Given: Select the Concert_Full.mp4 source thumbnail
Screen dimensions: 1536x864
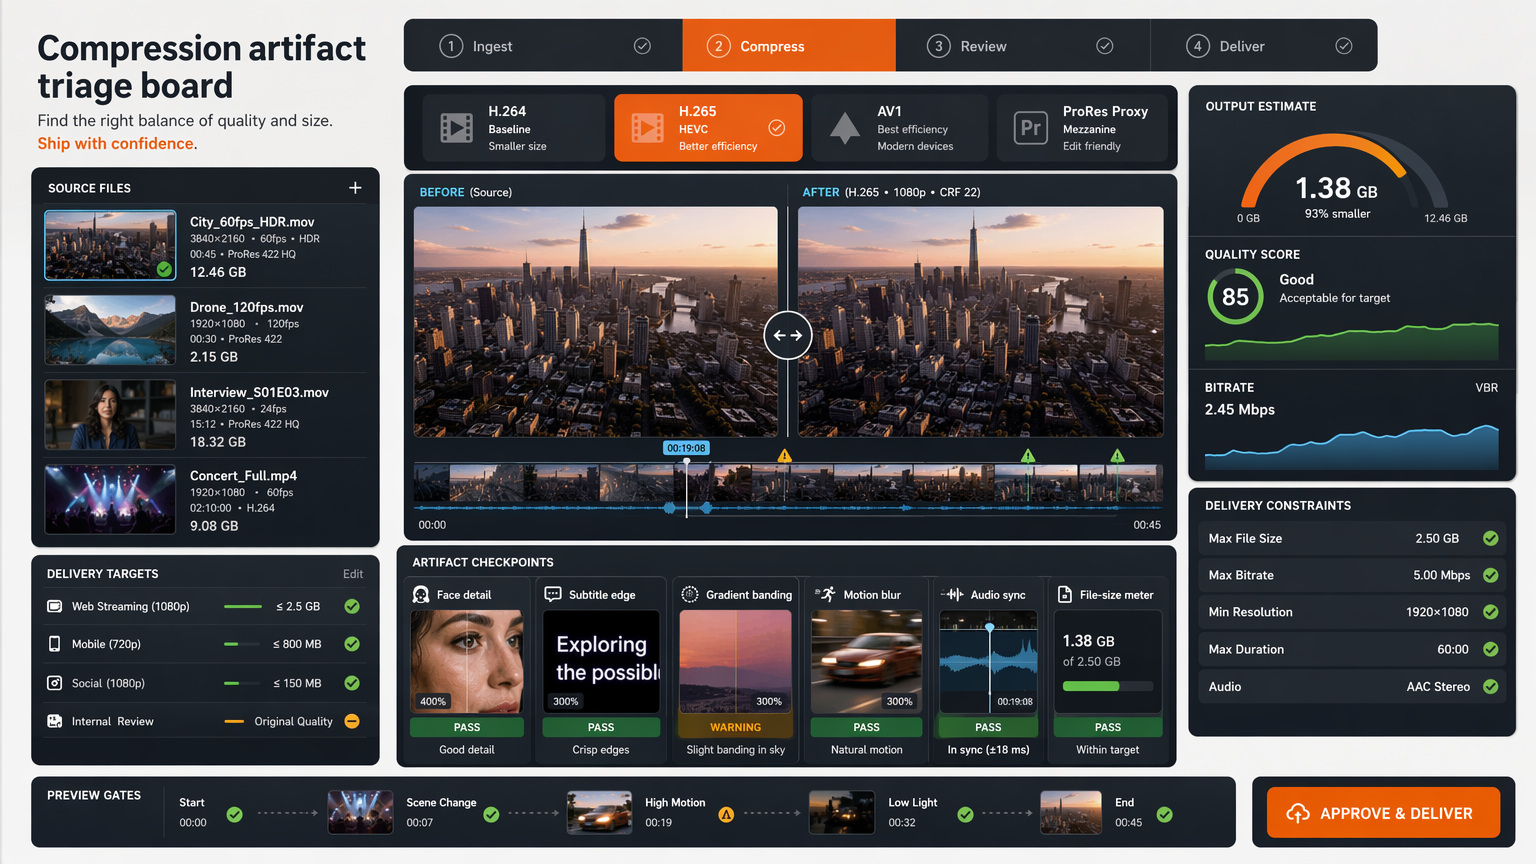Looking at the screenshot, I should 110,499.
